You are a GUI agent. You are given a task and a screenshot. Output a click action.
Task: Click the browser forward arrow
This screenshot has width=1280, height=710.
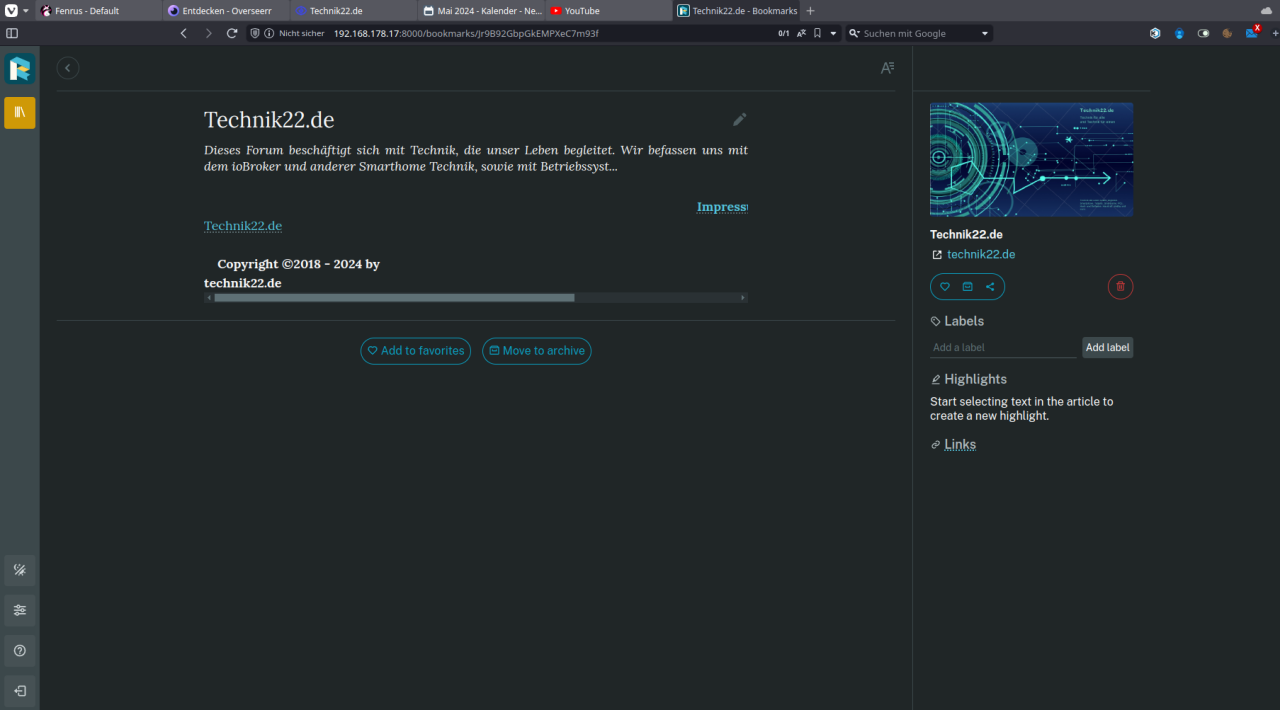(208, 33)
